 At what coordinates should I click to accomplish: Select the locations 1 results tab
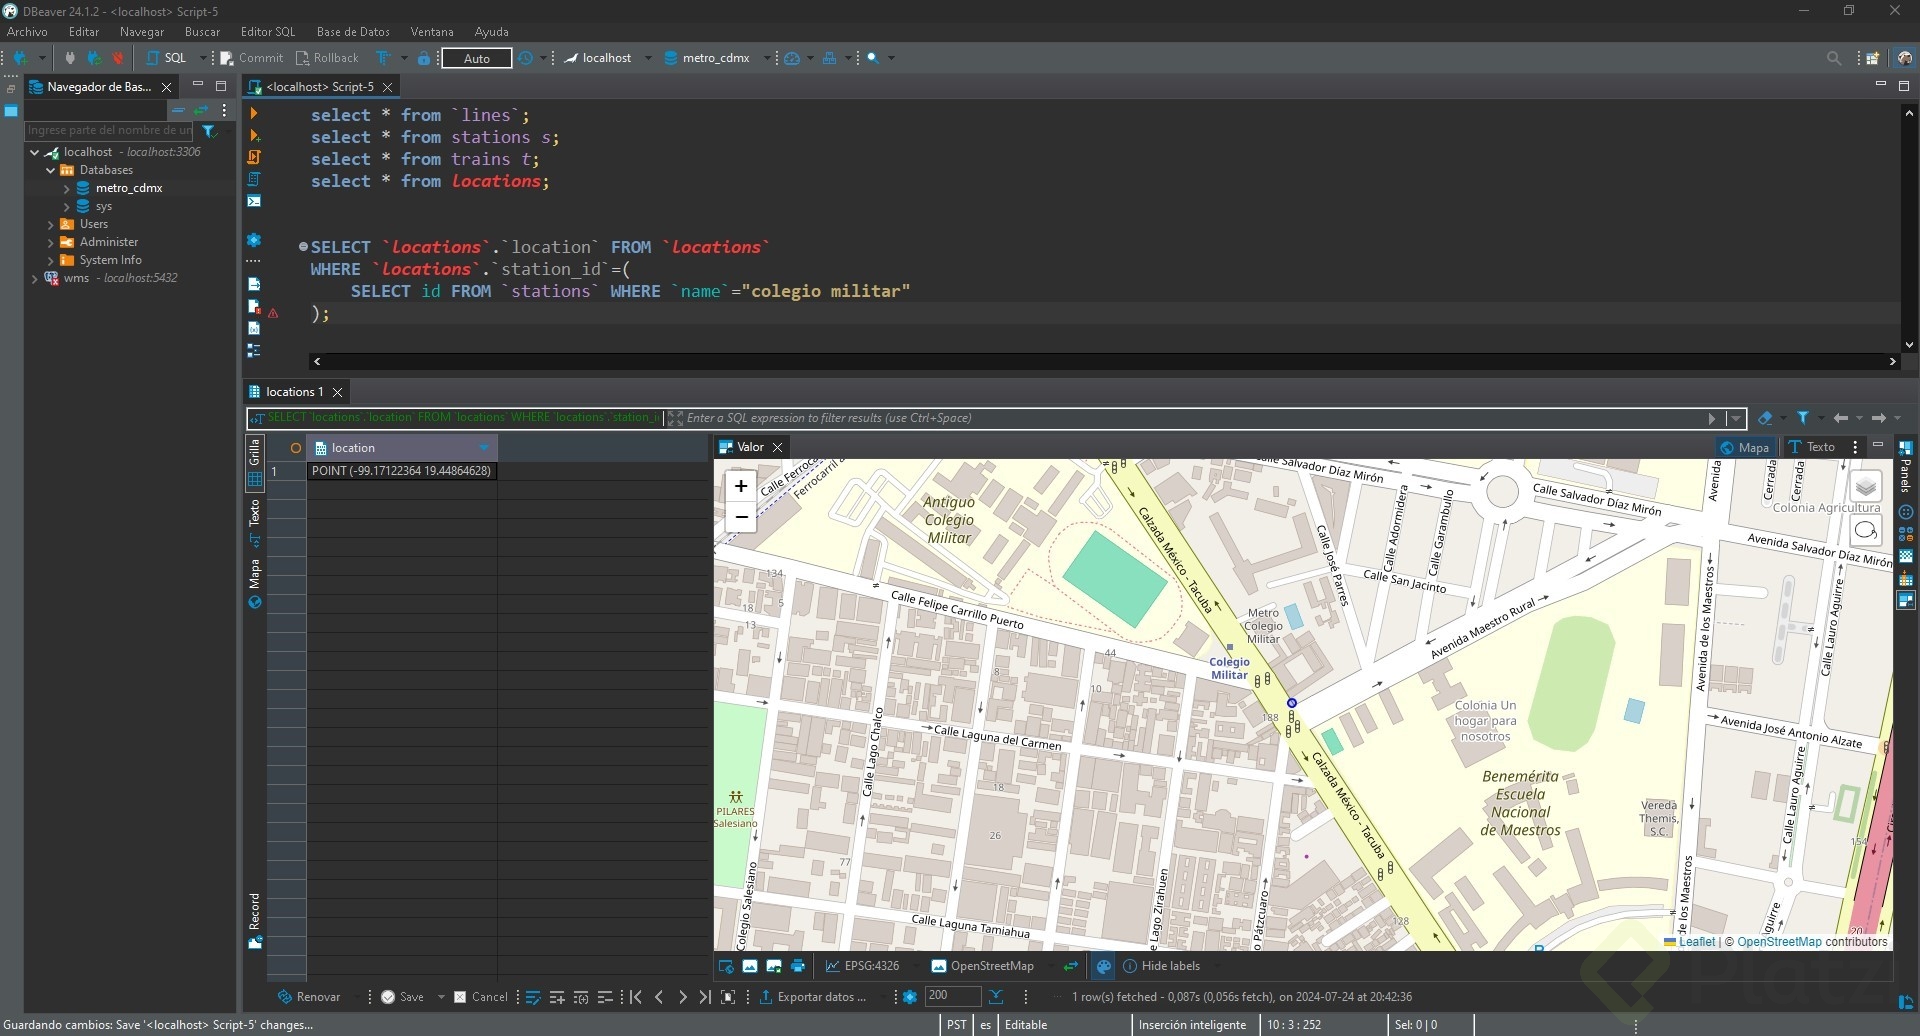[x=294, y=392]
